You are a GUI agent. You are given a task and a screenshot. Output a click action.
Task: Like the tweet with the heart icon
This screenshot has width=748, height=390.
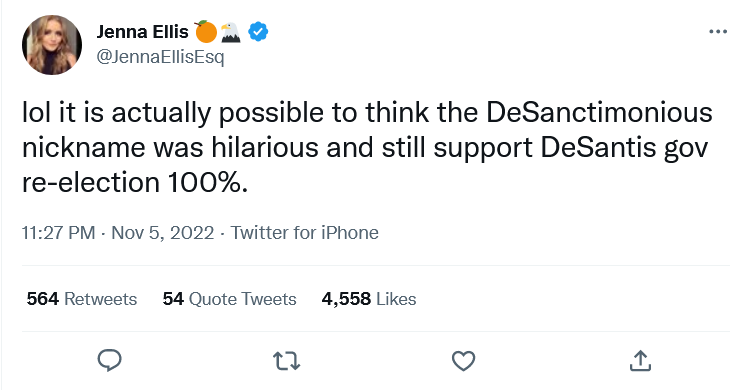(x=463, y=361)
